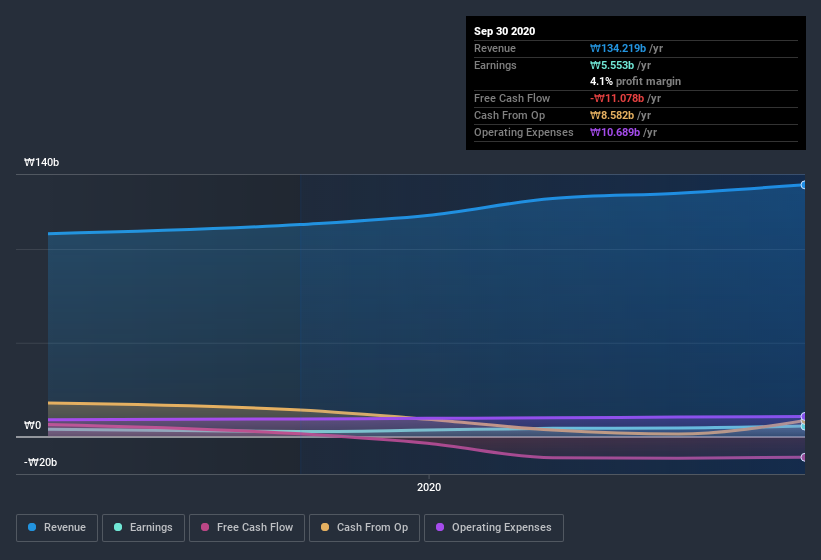Click the ₩10.689b operating expenses value
The height and width of the screenshot is (560, 821).
[x=615, y=132]
